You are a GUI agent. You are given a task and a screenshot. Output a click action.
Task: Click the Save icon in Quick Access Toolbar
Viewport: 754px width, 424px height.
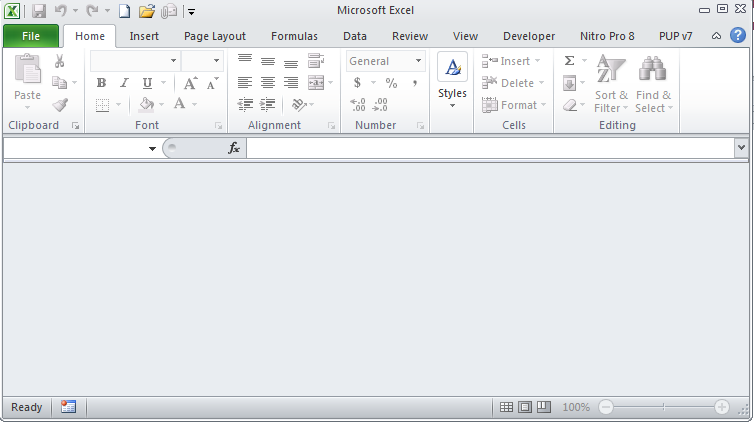tap(38, 11)
